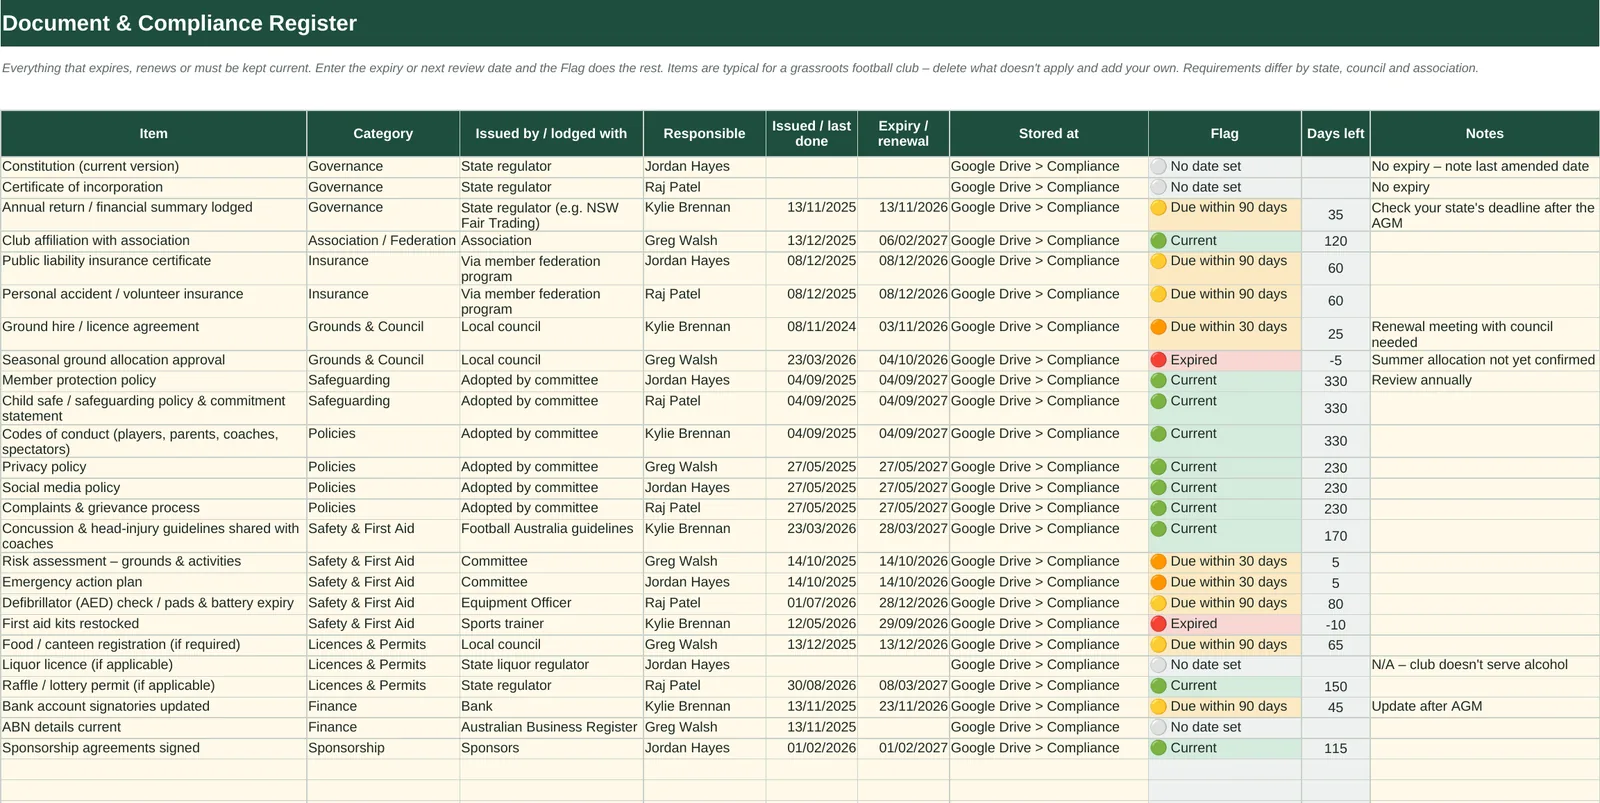Click Club affiliation with association cell

[x=153, y=241]
